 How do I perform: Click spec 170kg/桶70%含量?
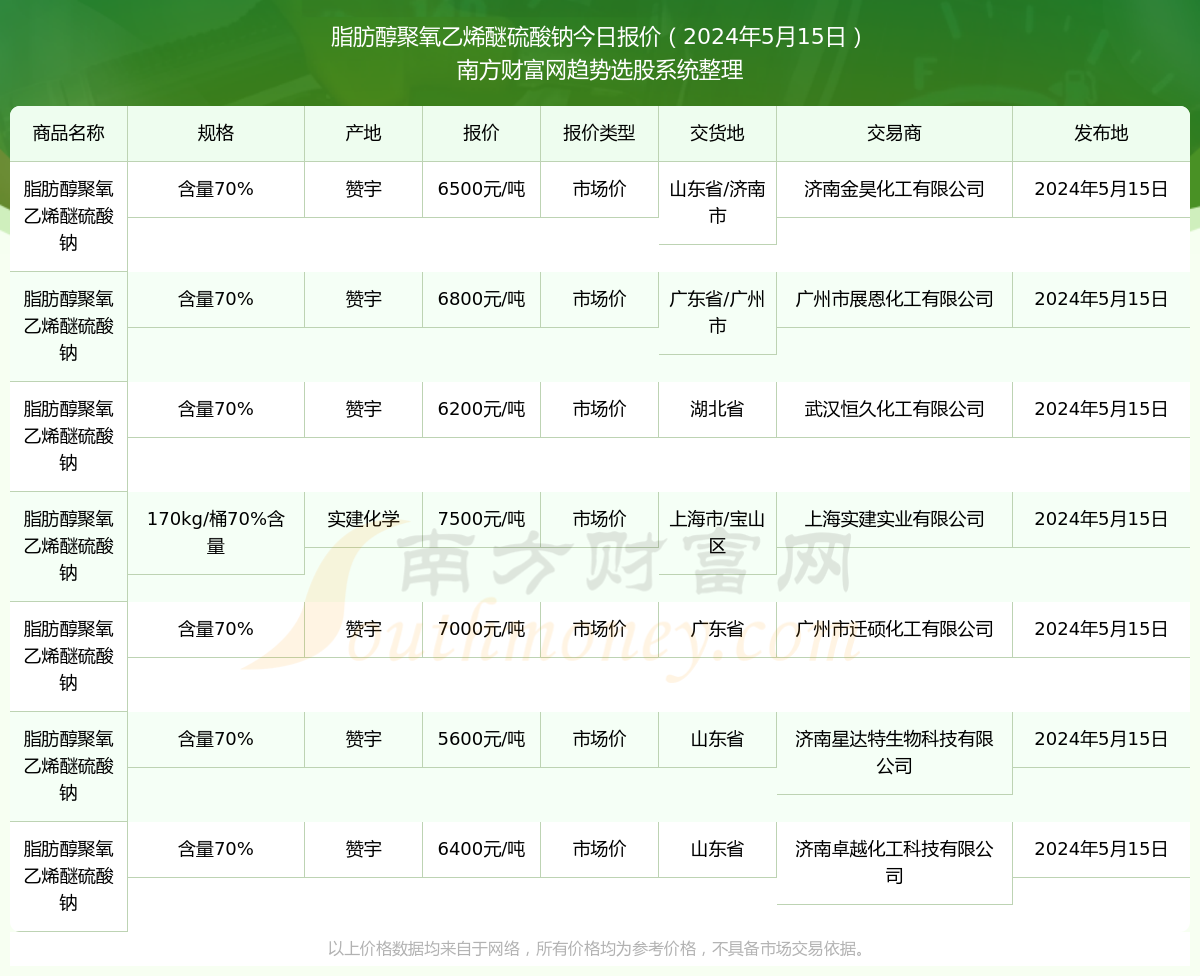(x=216, y=533)
